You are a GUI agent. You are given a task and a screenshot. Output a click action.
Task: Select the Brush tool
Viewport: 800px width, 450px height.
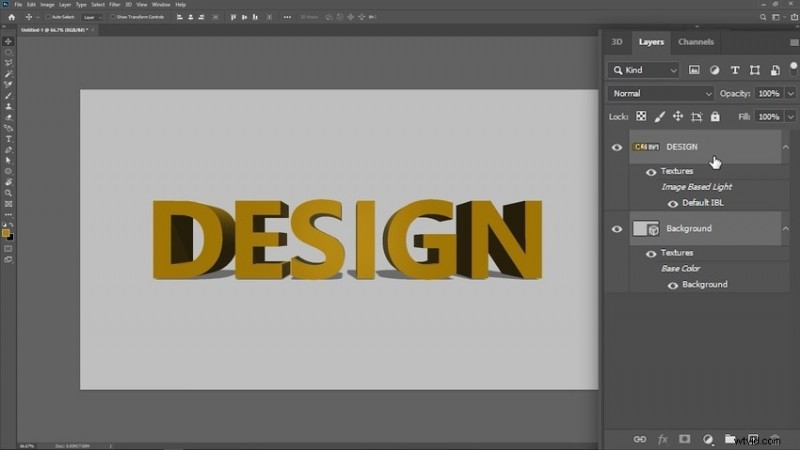click(8, 95)
